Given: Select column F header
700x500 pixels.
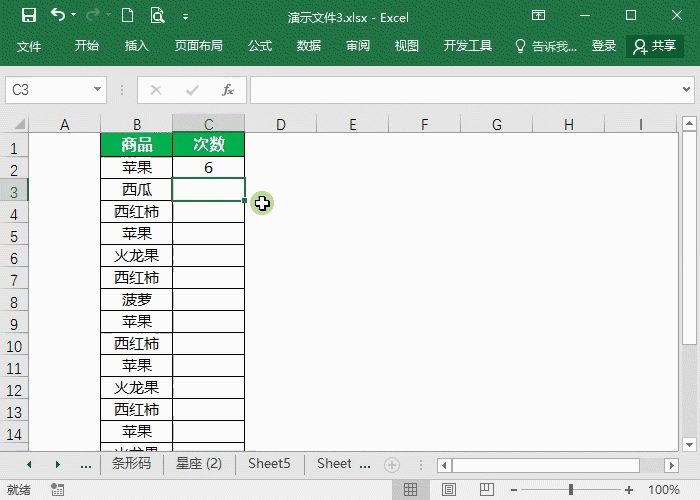Looking at the screenshot, I should tap(425, 124).
